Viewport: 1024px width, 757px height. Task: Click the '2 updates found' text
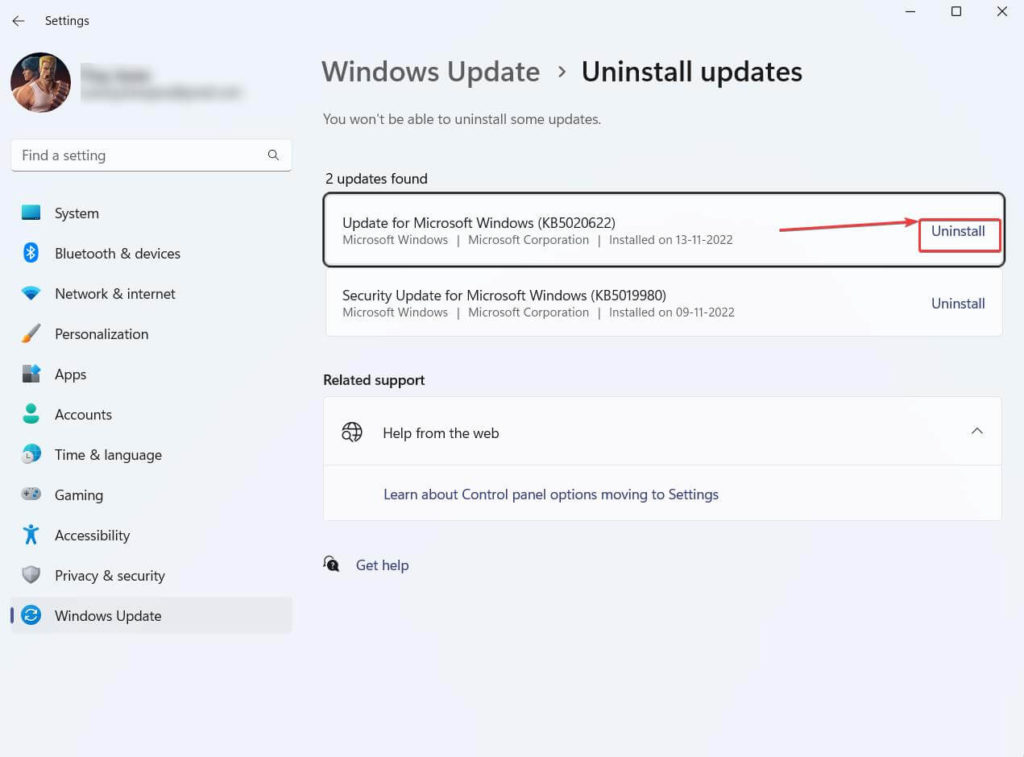(376, 179)
